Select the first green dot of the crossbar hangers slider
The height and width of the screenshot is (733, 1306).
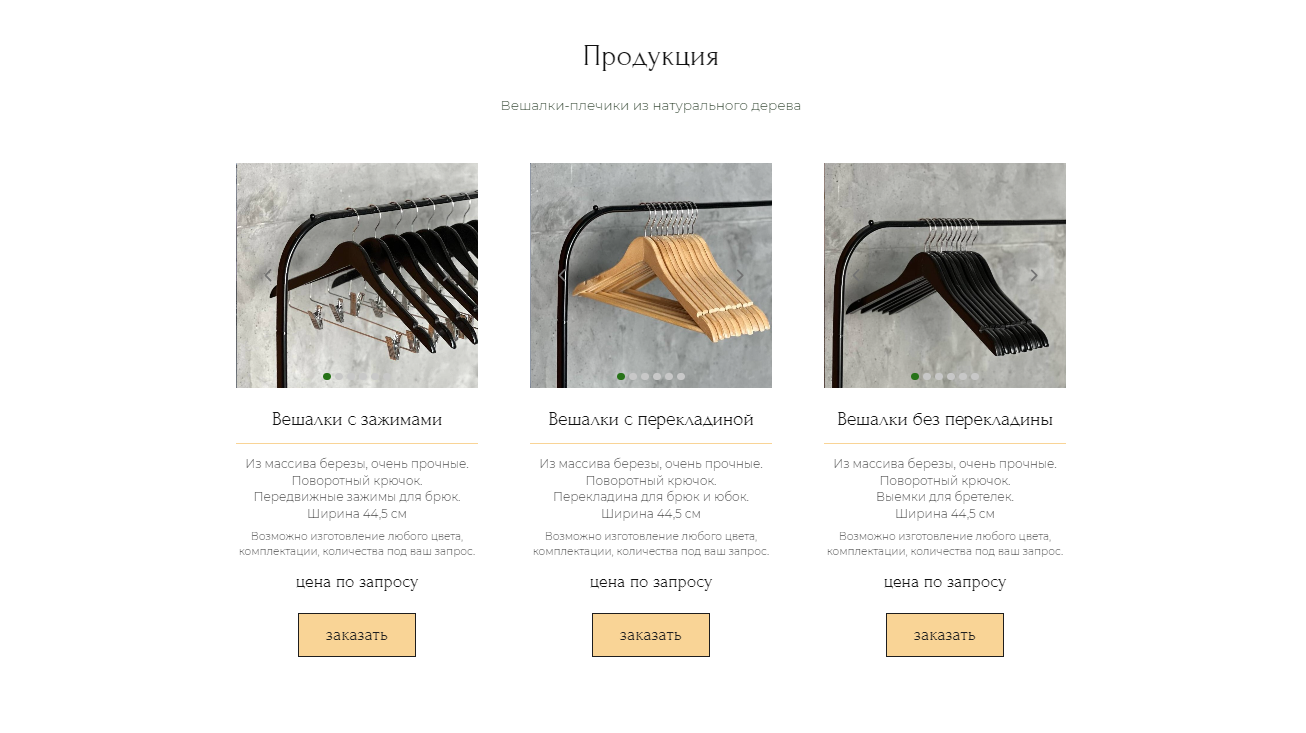pyautogui.click(x=621, y=377)
